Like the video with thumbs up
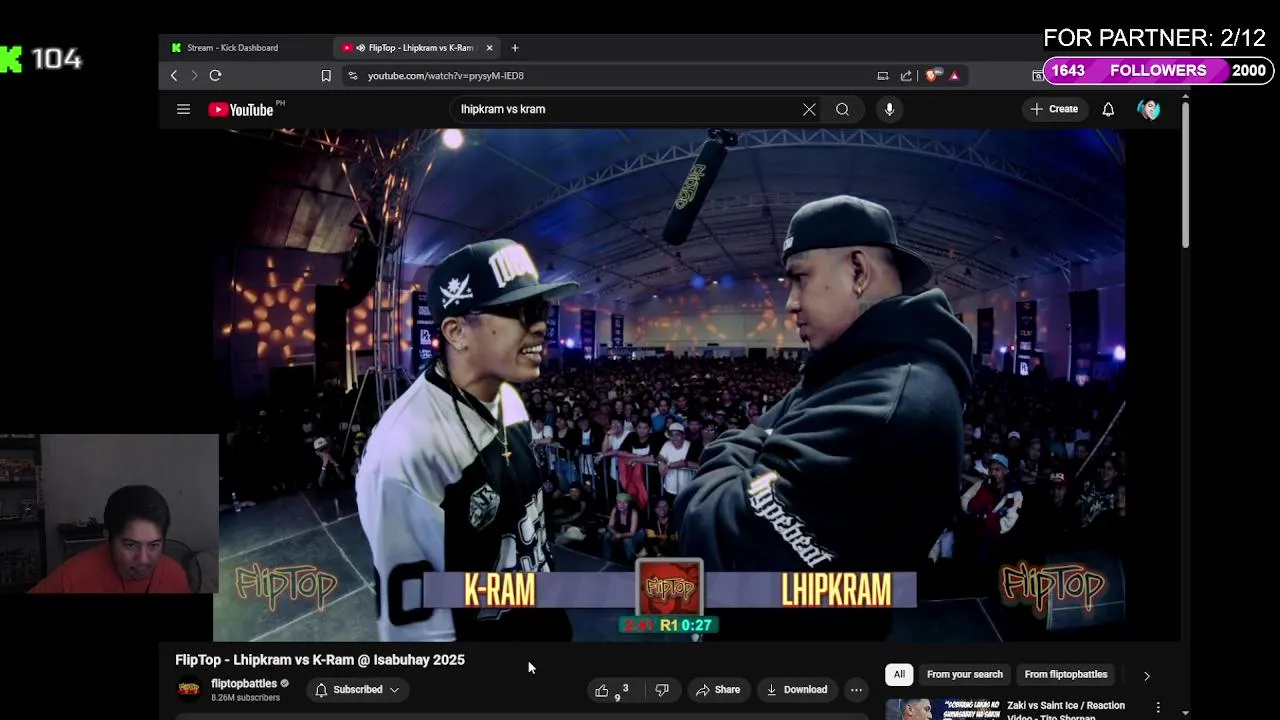The height and width of the screenshot is (720, 1280). click(x=601, y=690)
